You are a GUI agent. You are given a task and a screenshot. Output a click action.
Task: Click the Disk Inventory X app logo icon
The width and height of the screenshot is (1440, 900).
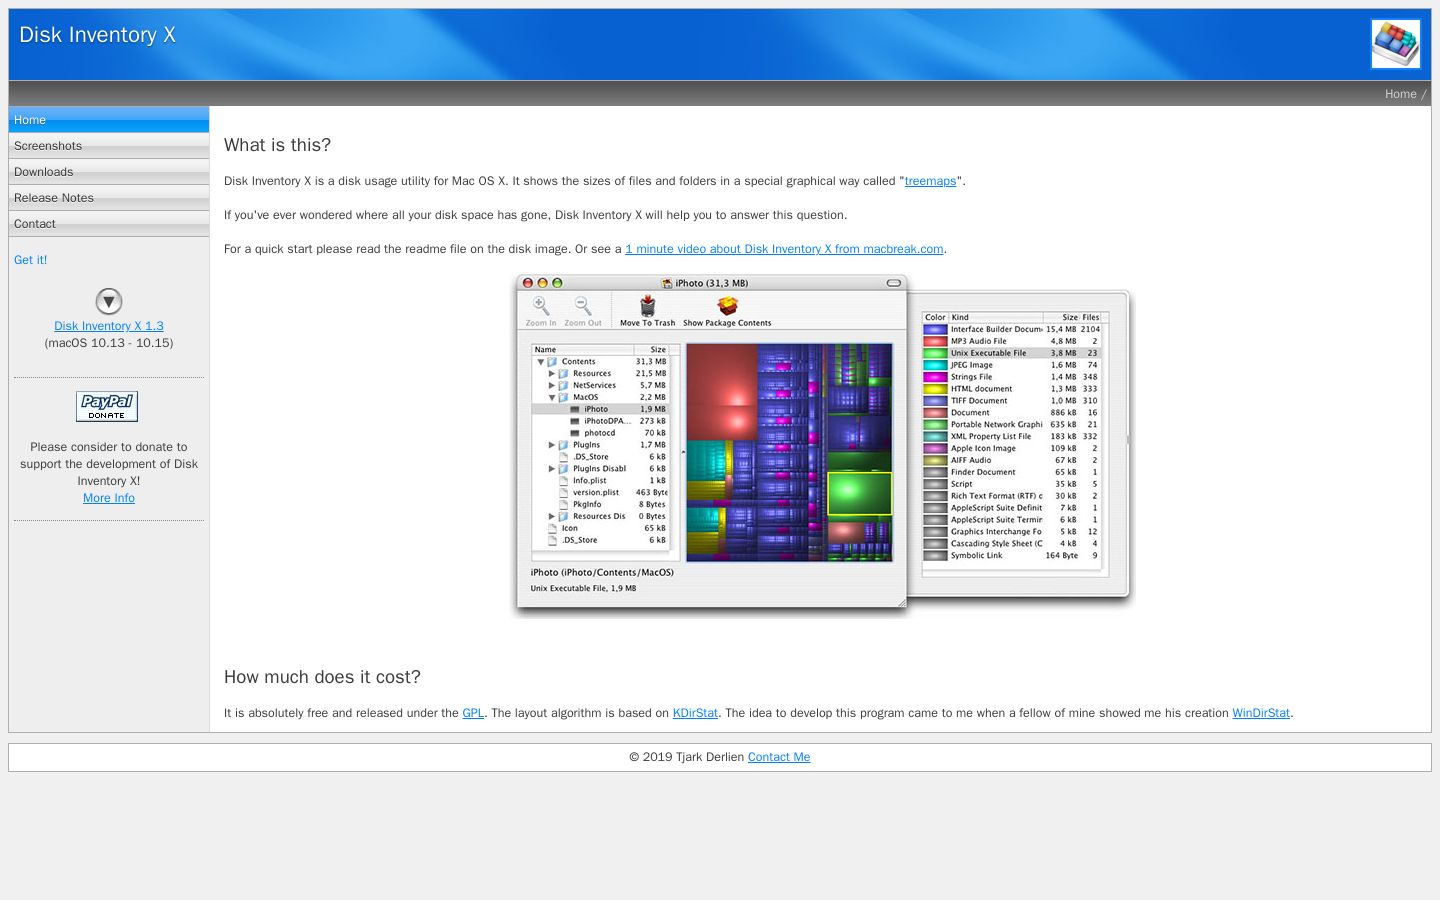[1396, 44]
